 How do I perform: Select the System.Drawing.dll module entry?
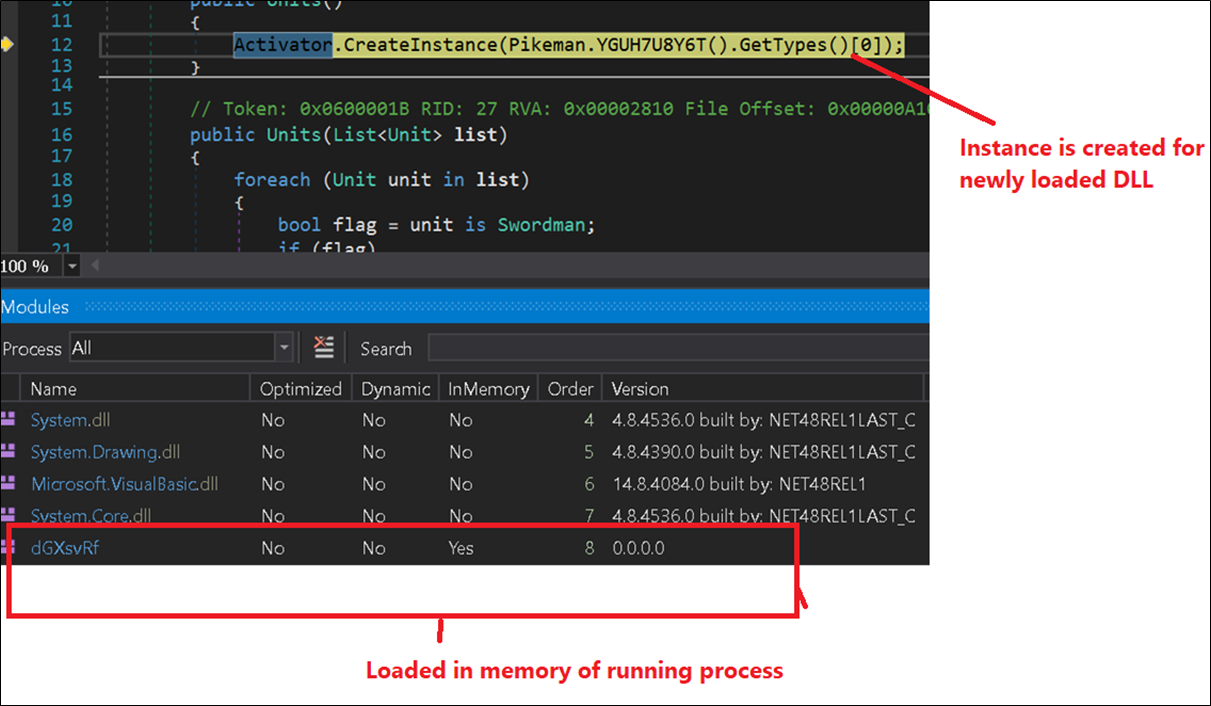[x=105, y=452]
